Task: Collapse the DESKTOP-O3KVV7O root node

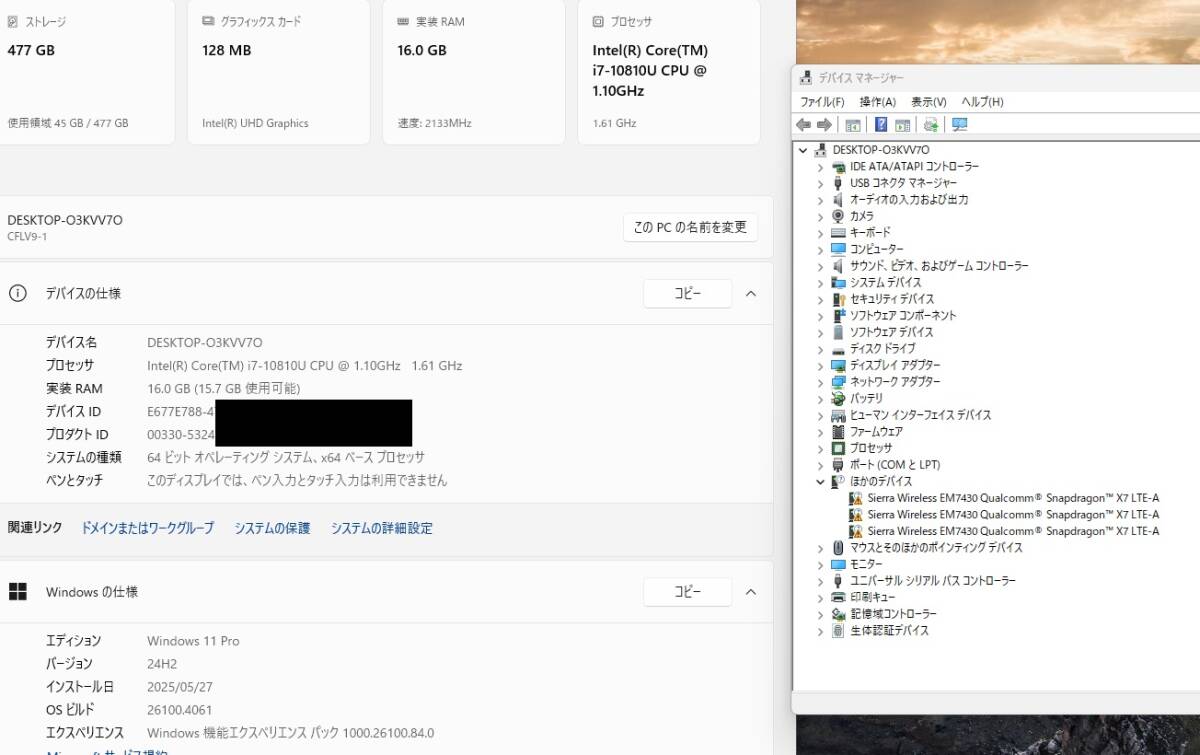Action: point(802,150)
